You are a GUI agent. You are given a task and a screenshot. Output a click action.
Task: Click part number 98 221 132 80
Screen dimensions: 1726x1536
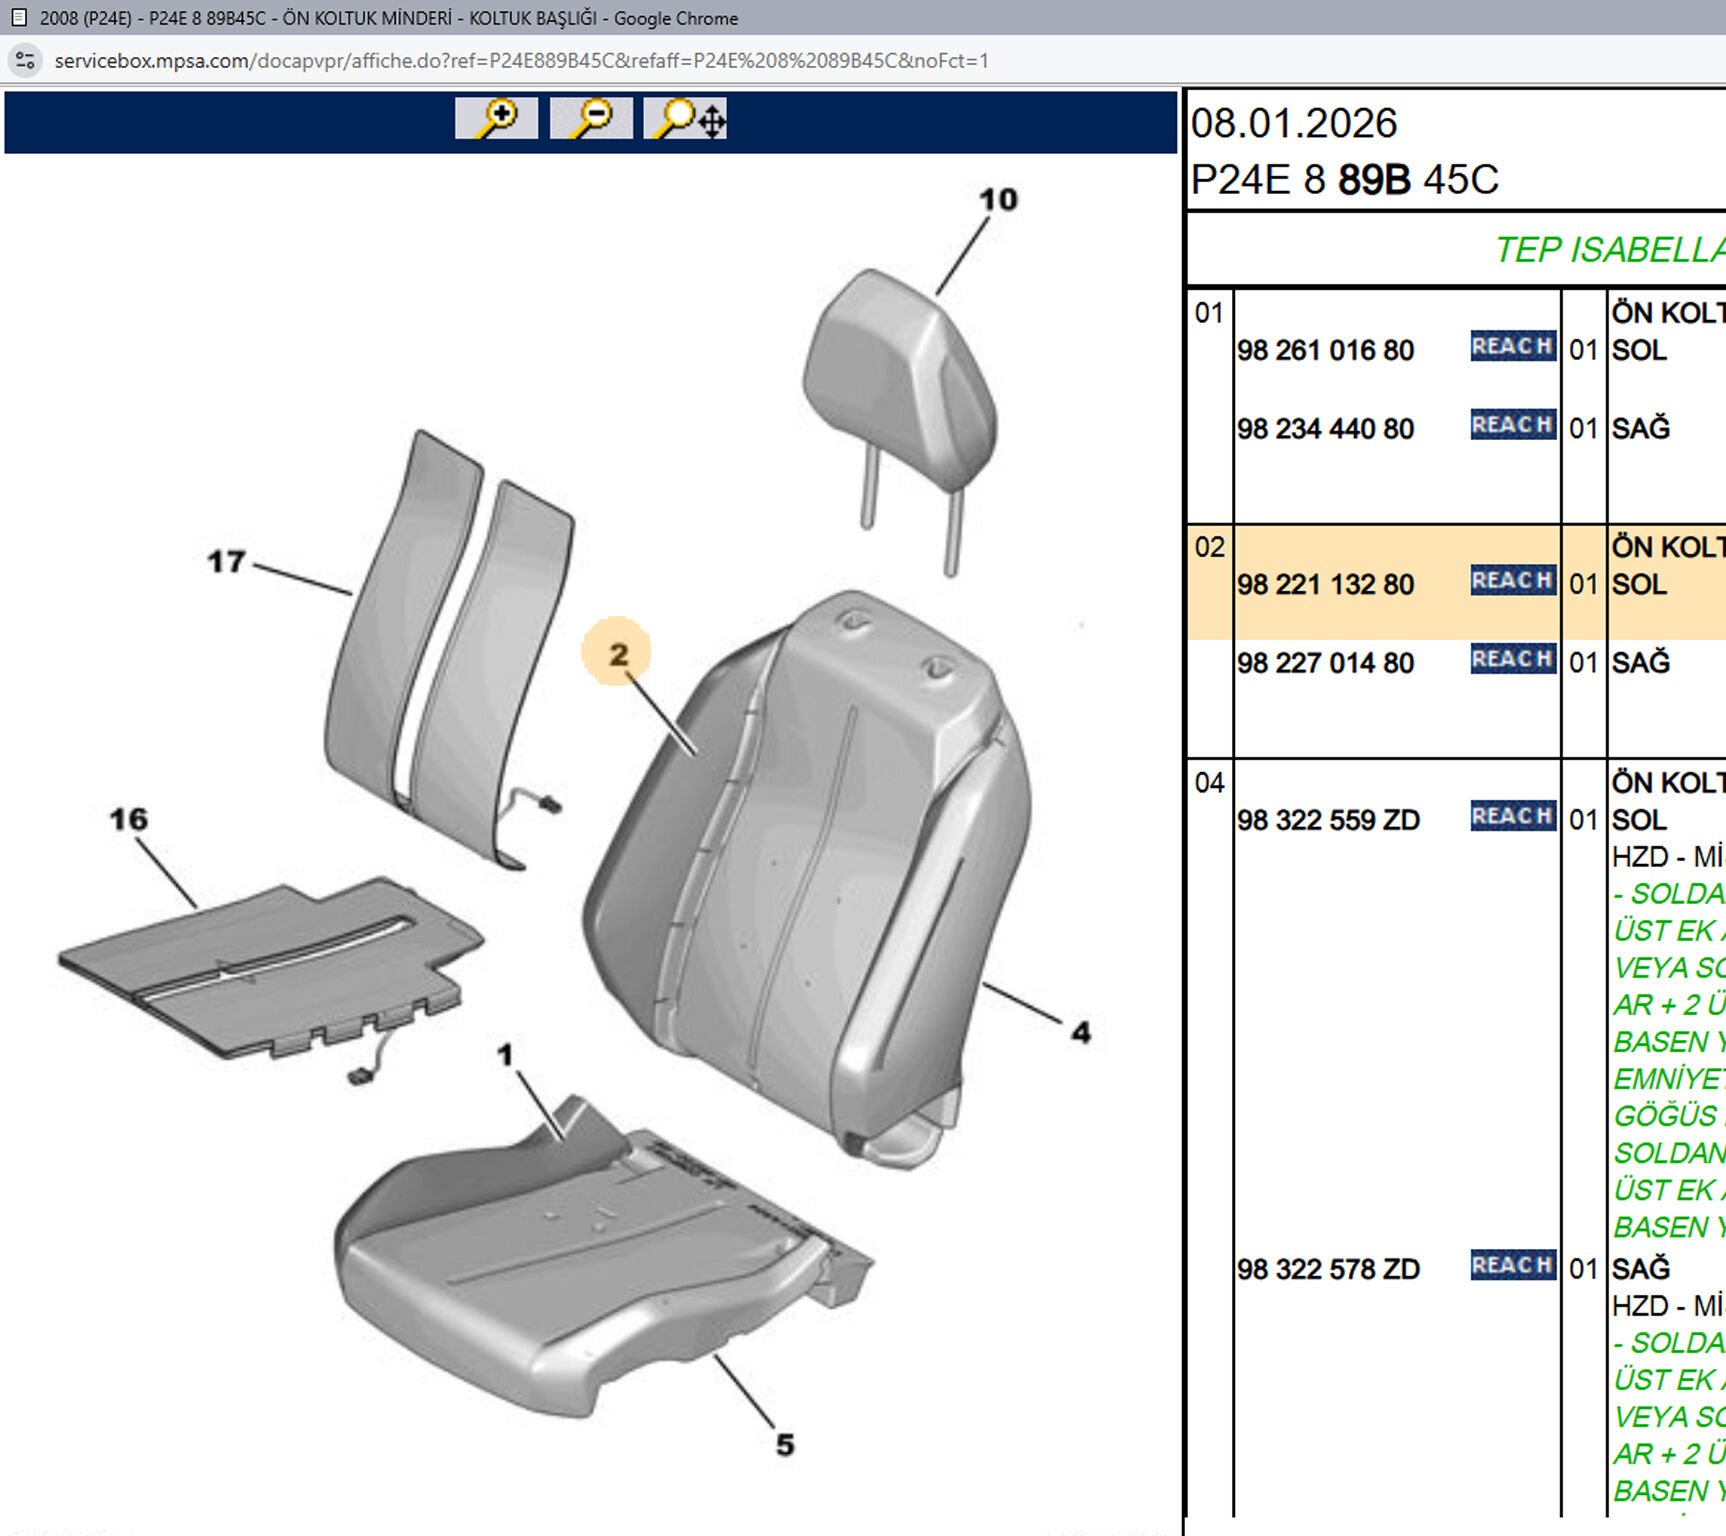(x=1325, y=585)
